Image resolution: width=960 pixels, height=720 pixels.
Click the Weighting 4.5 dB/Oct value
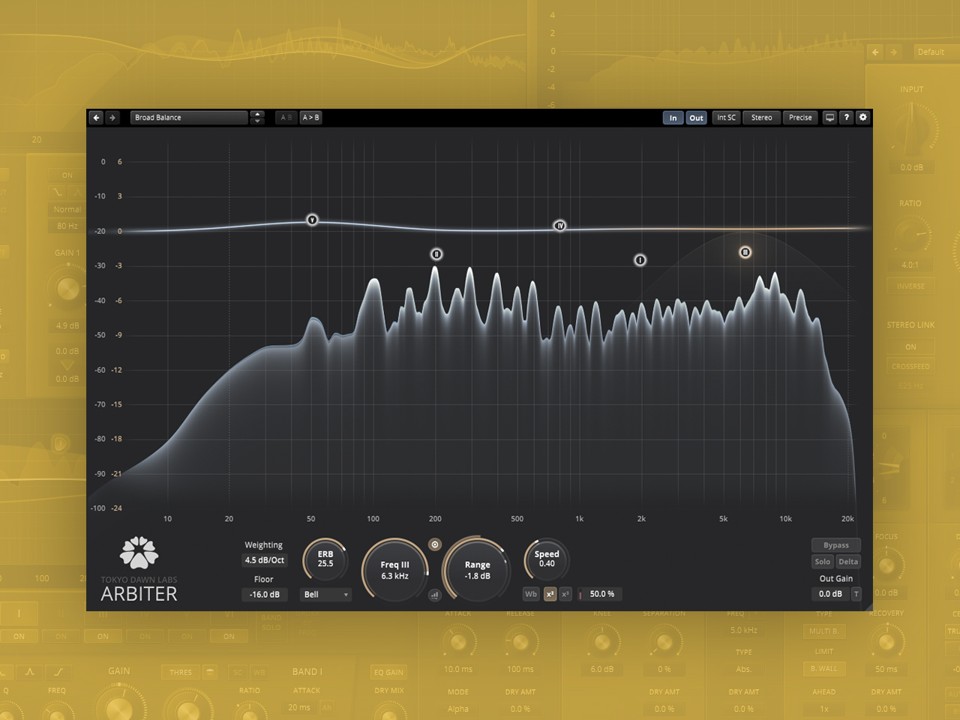[264, 560]
